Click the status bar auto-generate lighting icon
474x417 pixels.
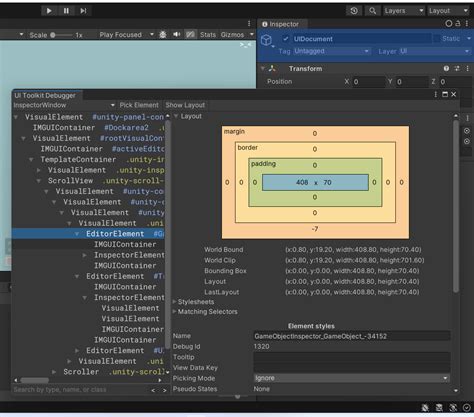tap(453, 407)
